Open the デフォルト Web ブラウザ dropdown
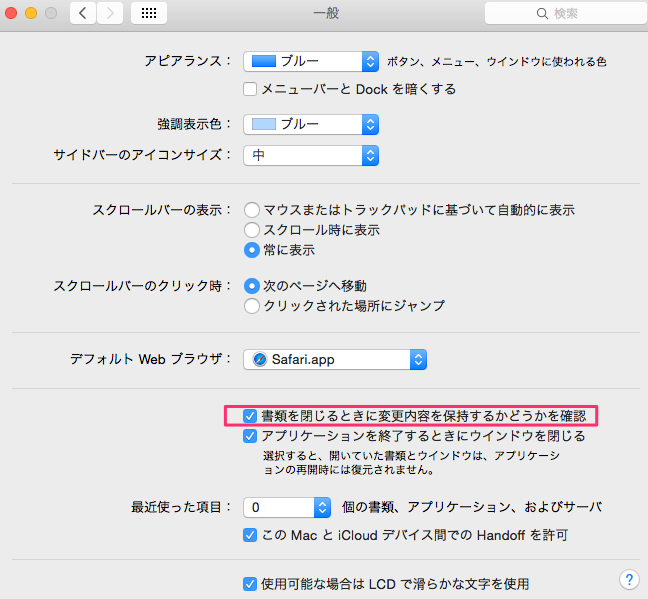The width and height of the screenshot is (648, 599). coord(335,360)
